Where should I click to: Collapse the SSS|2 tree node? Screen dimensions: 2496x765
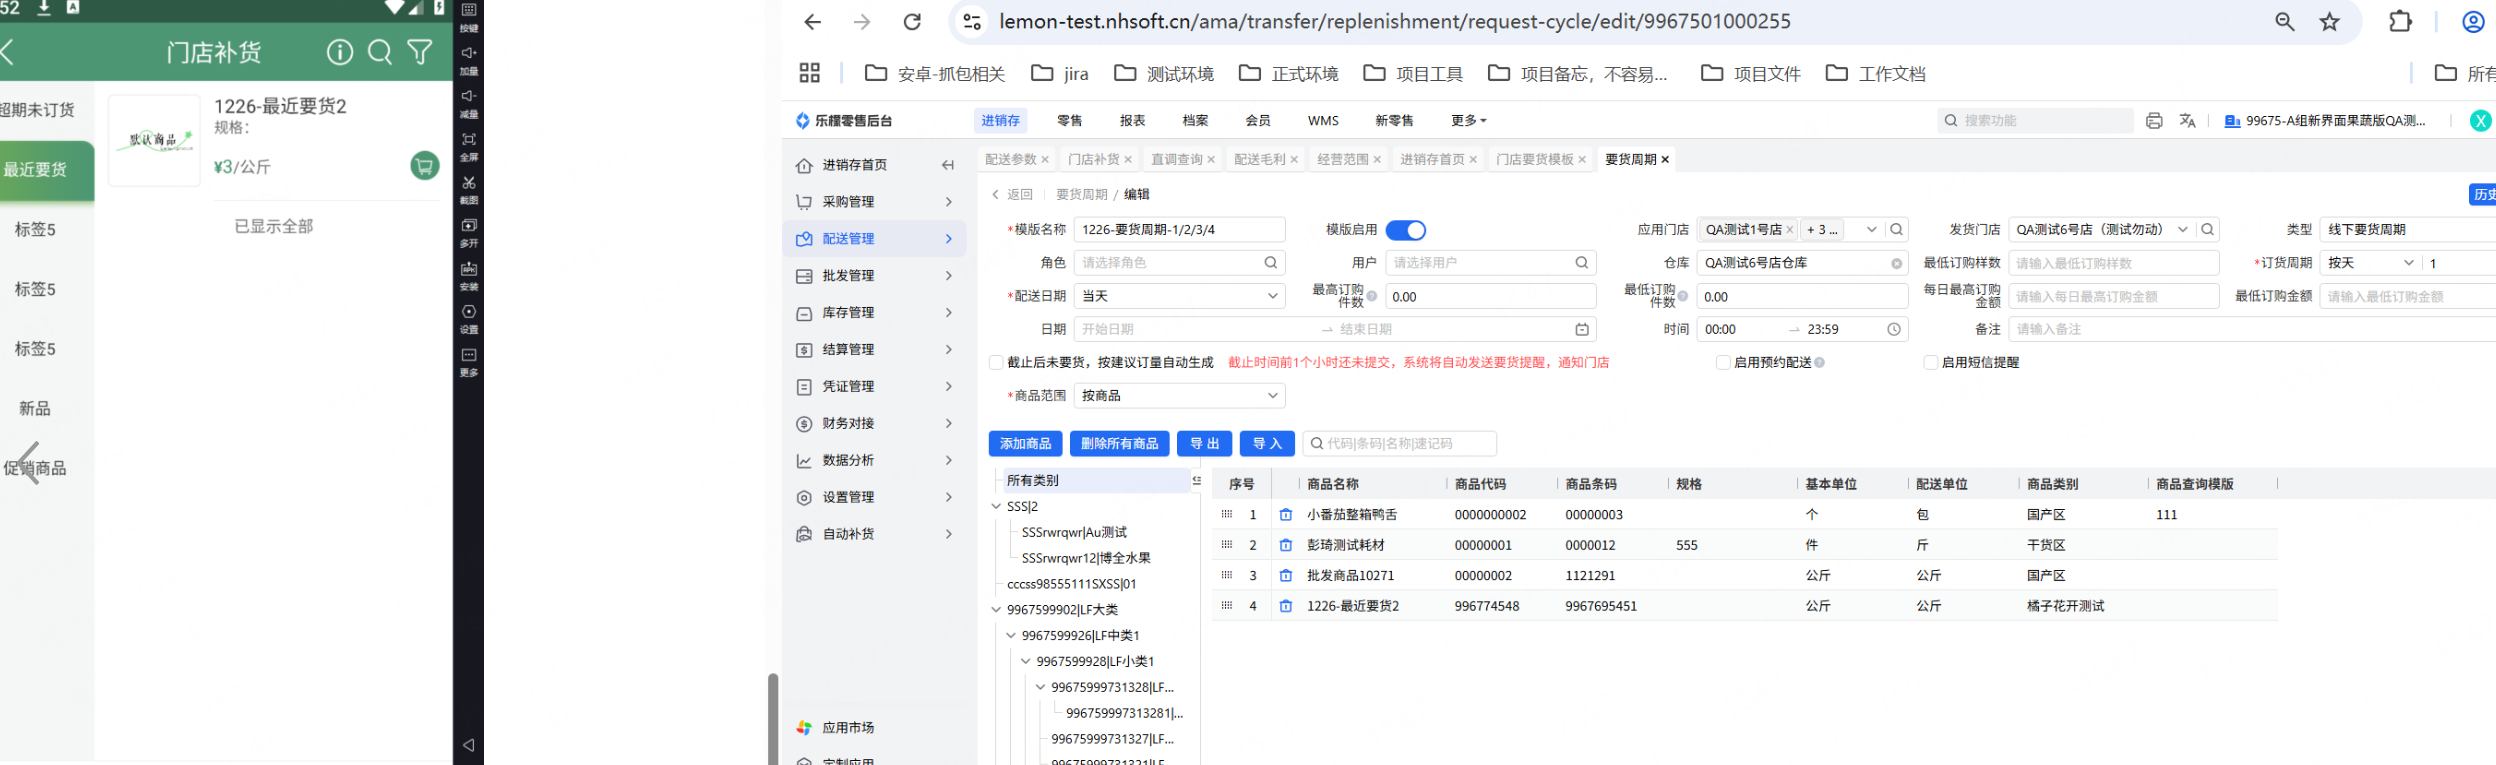pyautogui.click(x=996, y=507)
